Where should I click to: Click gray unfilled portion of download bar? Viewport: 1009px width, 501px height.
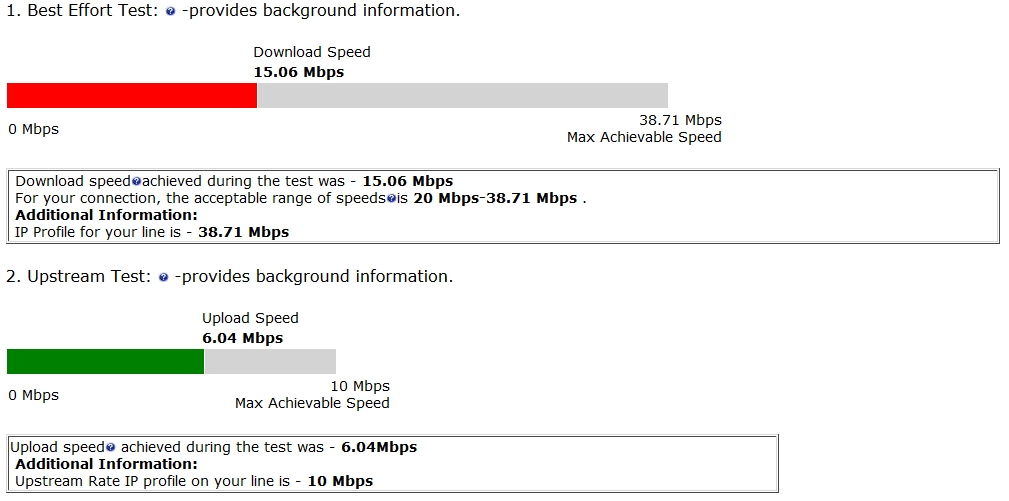pyautogui.click(x=462, y=95)
